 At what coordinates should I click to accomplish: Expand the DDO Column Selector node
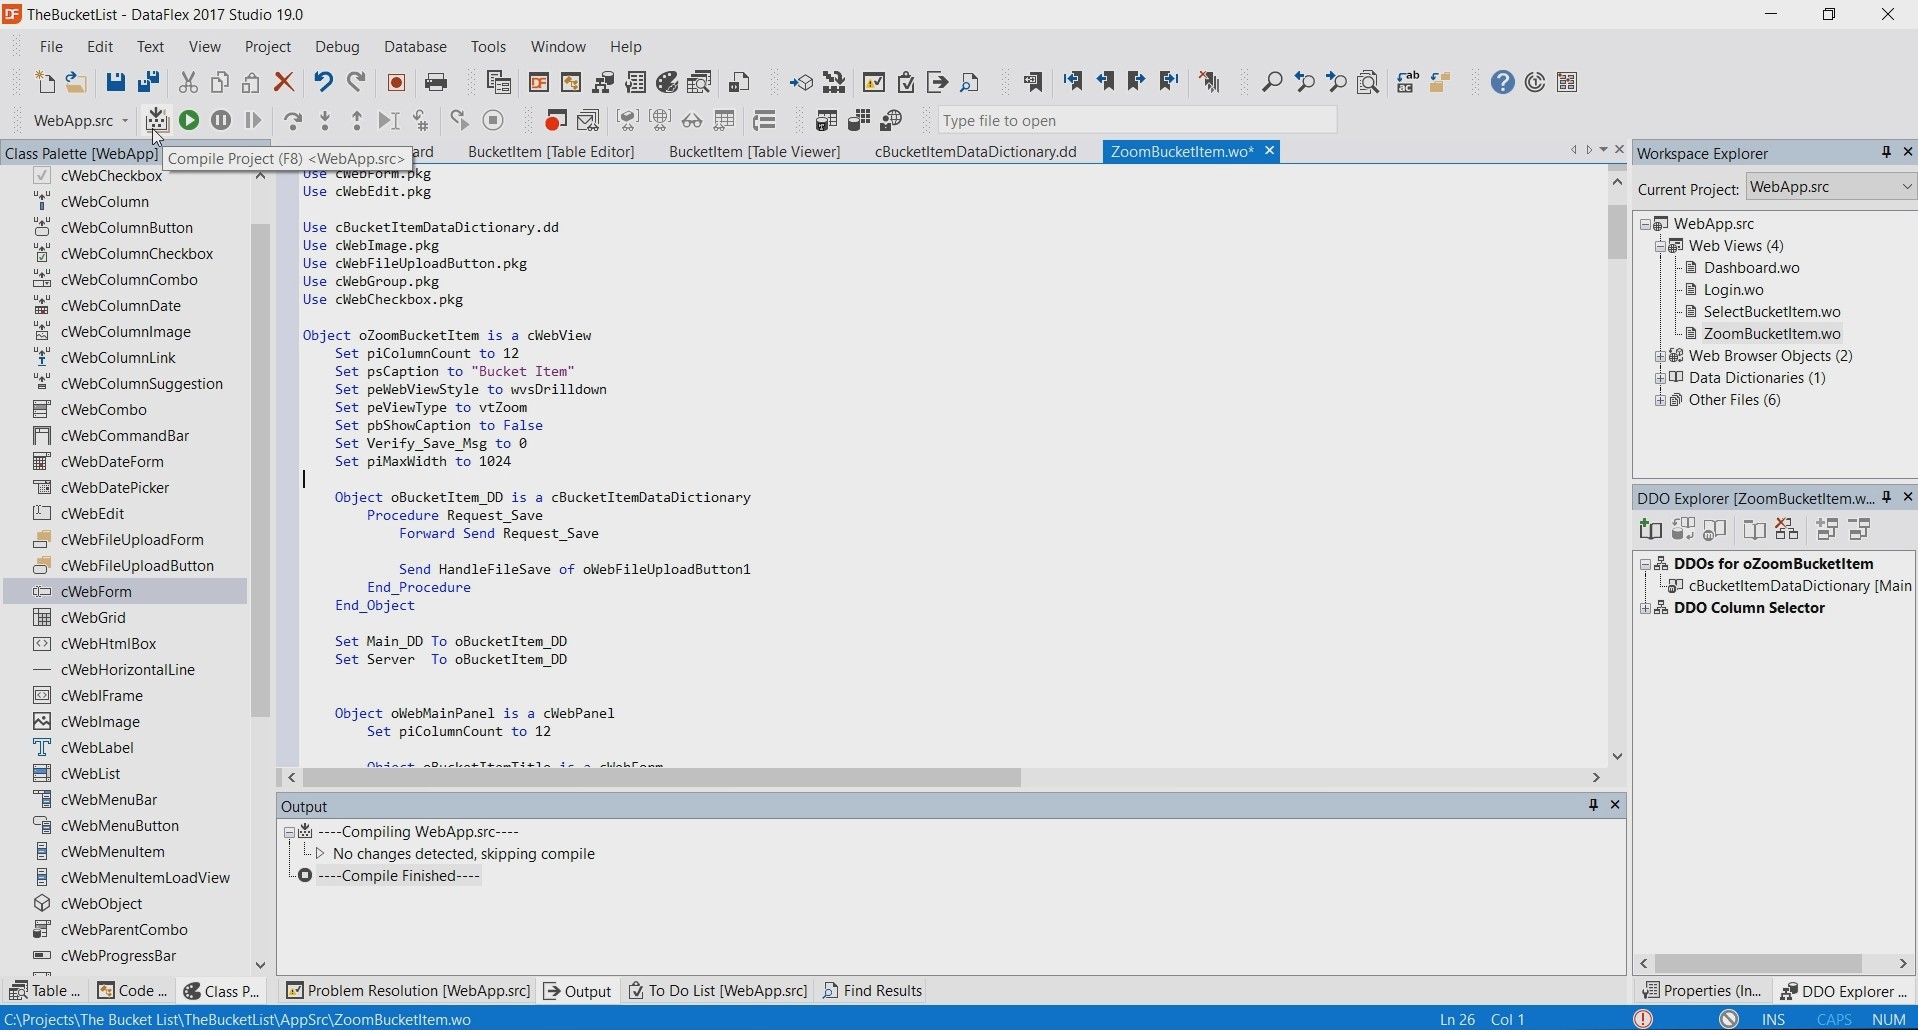click(x=1646, y=609)
